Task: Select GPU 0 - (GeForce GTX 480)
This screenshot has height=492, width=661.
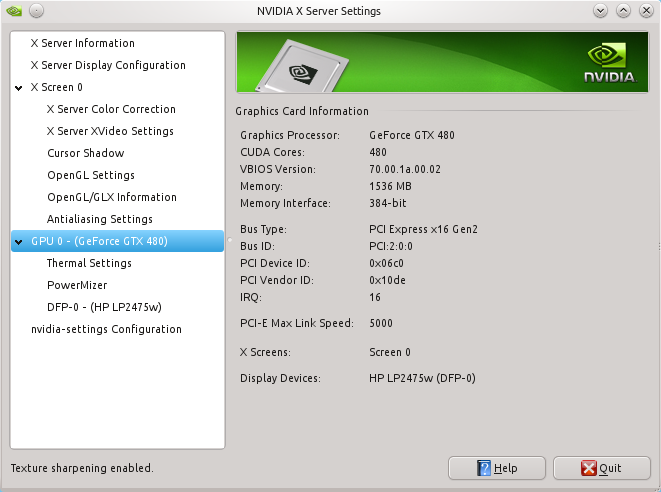Action: (117, 241)
